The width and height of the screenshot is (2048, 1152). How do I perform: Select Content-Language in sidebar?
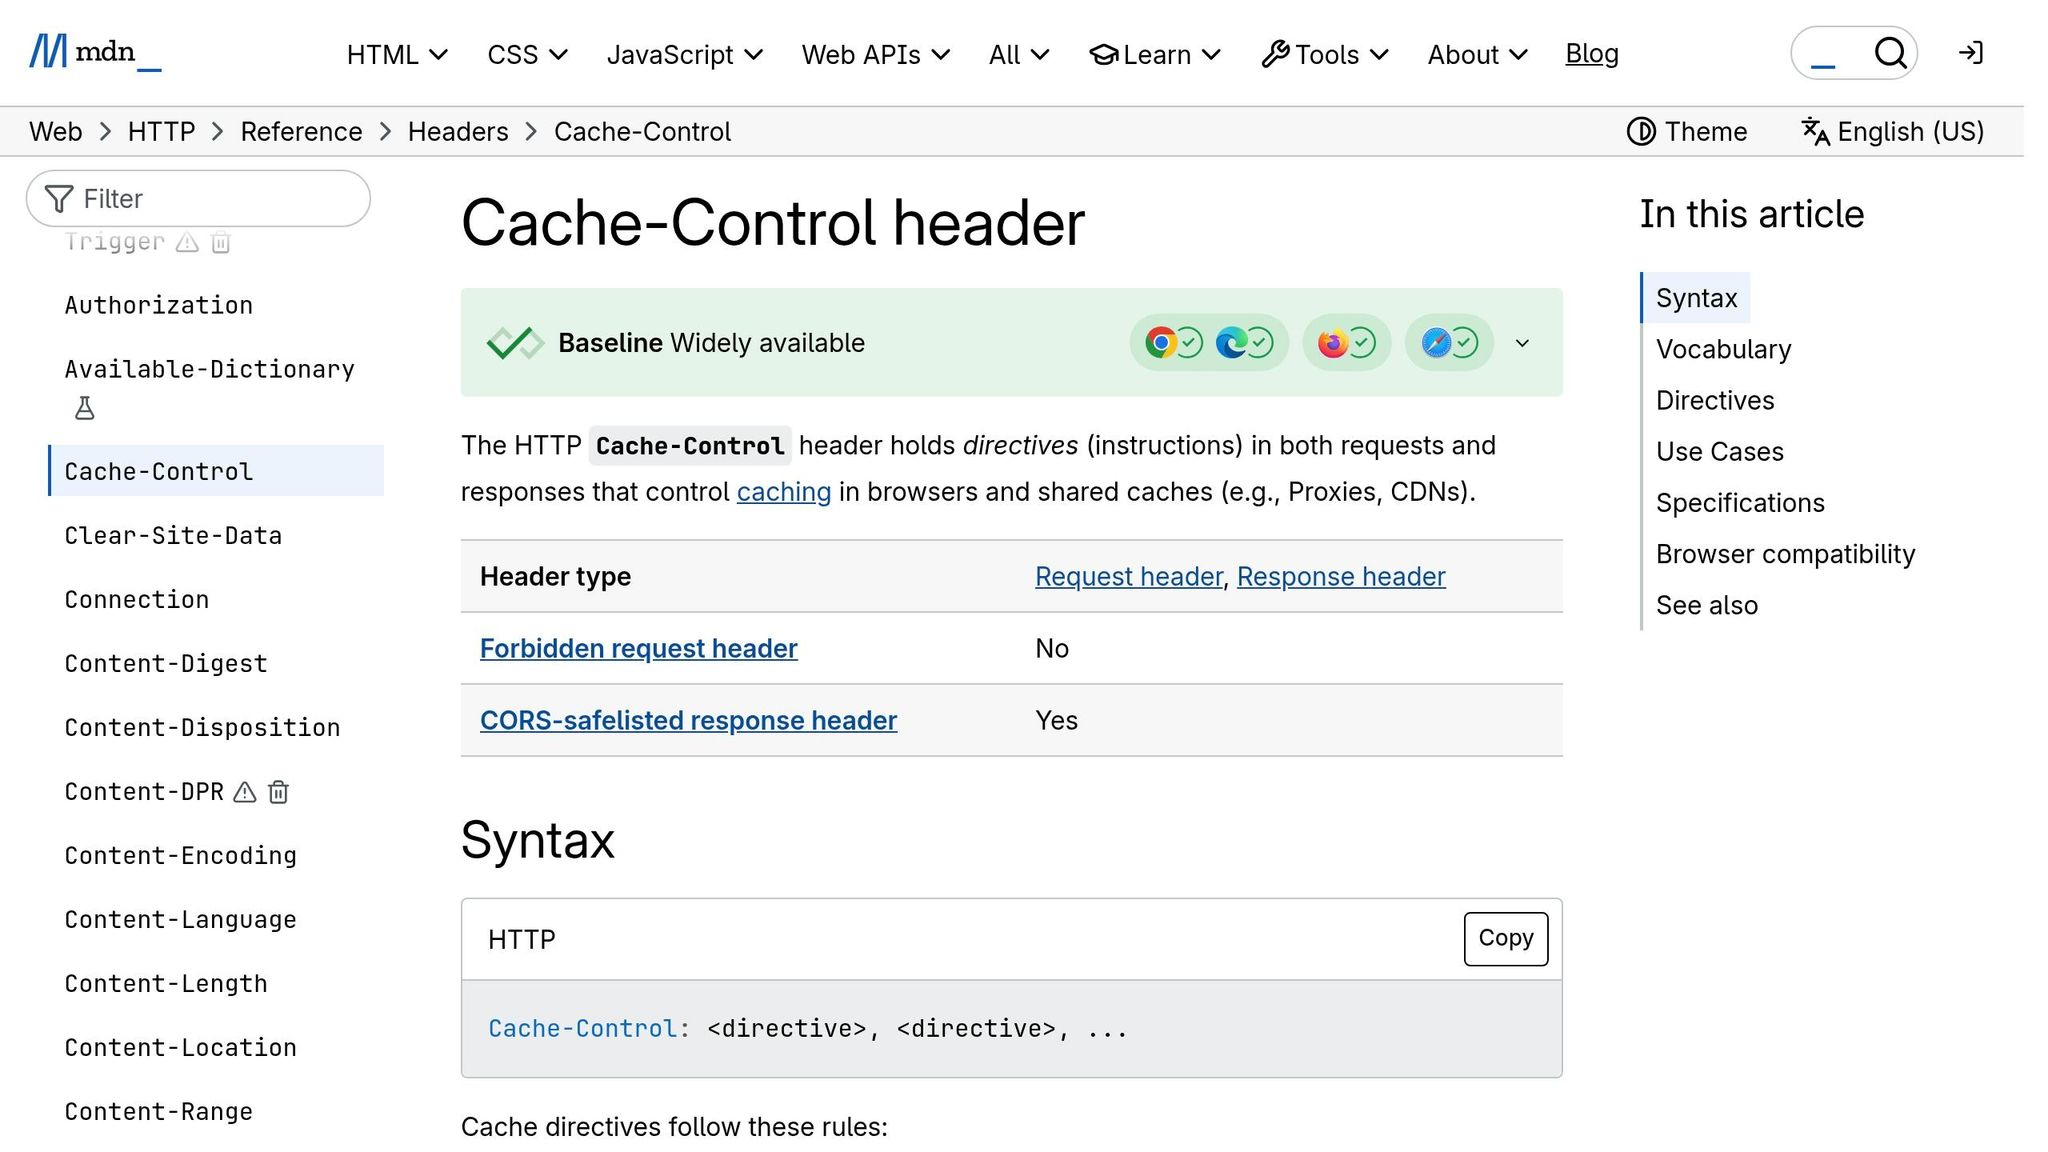click(180, 920)
